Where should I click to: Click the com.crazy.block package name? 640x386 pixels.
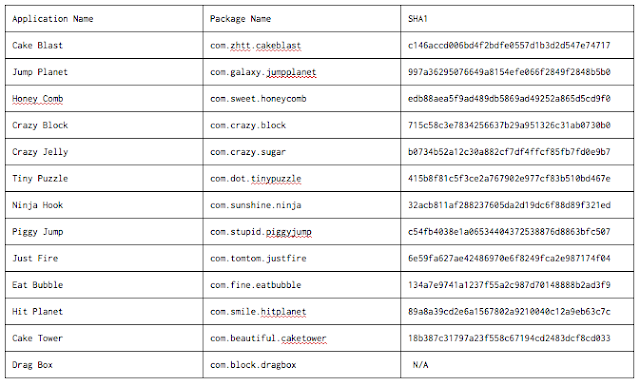(x=248, y=125)
